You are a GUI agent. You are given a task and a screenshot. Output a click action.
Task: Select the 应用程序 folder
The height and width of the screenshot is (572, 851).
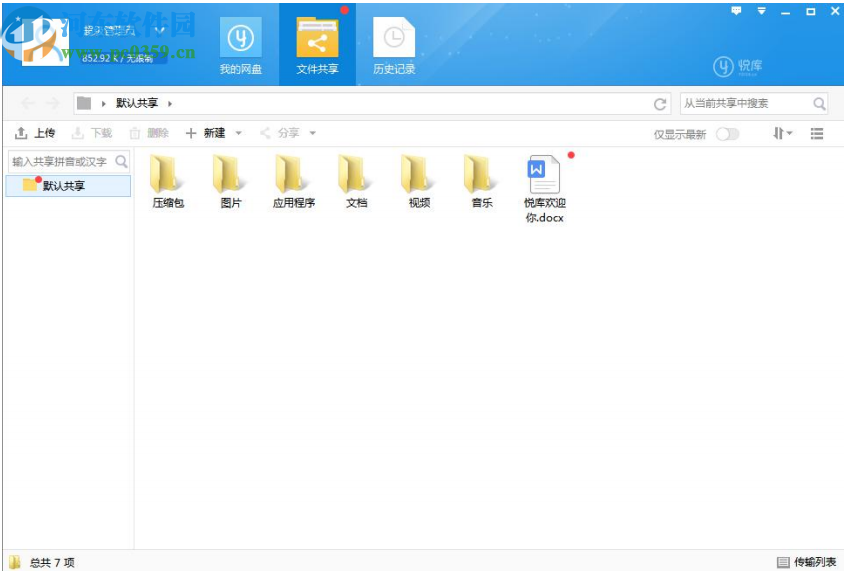[294, 182]
